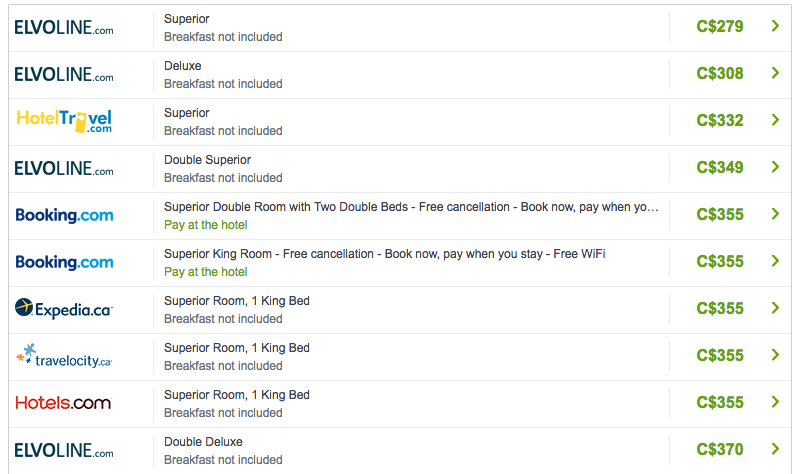The height and width of the screenshot is (474, 797).
Task: Click the Double Superior room name
Action: pyautogui.click(x=207, y=160)
